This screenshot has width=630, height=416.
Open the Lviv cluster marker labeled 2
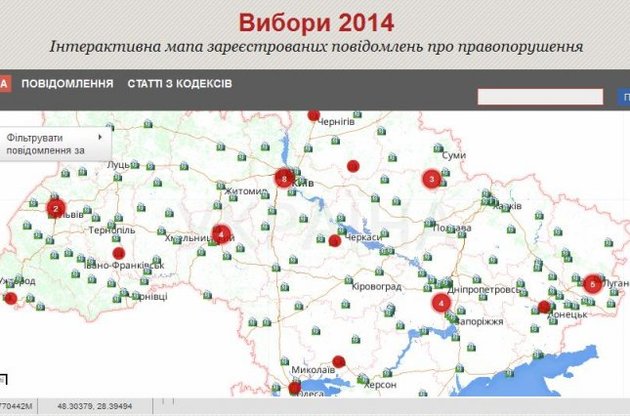point(56,209)
